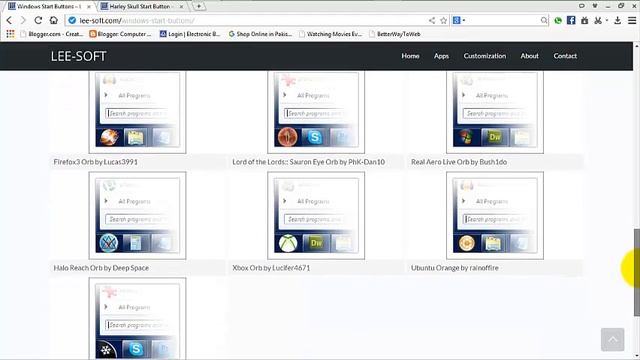640x360 pixels.
Task: Open a new browser tab
Action: click(199, 6)
